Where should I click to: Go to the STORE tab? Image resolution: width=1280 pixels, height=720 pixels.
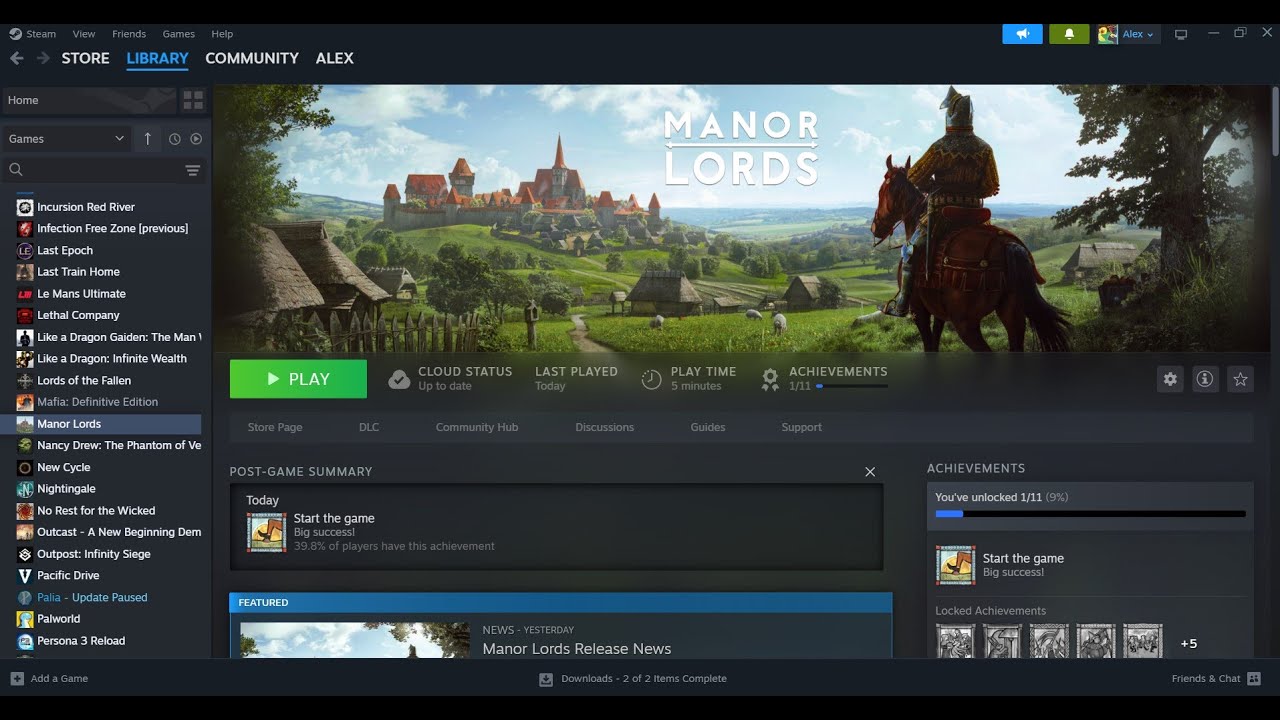pos(85,58)
